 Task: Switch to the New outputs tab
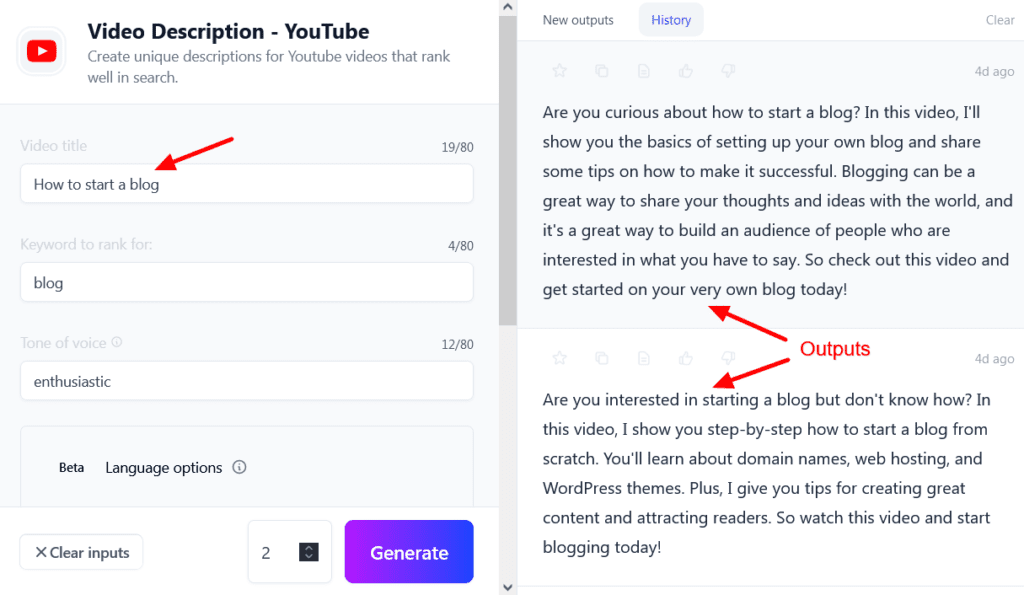tap(578, 20)
